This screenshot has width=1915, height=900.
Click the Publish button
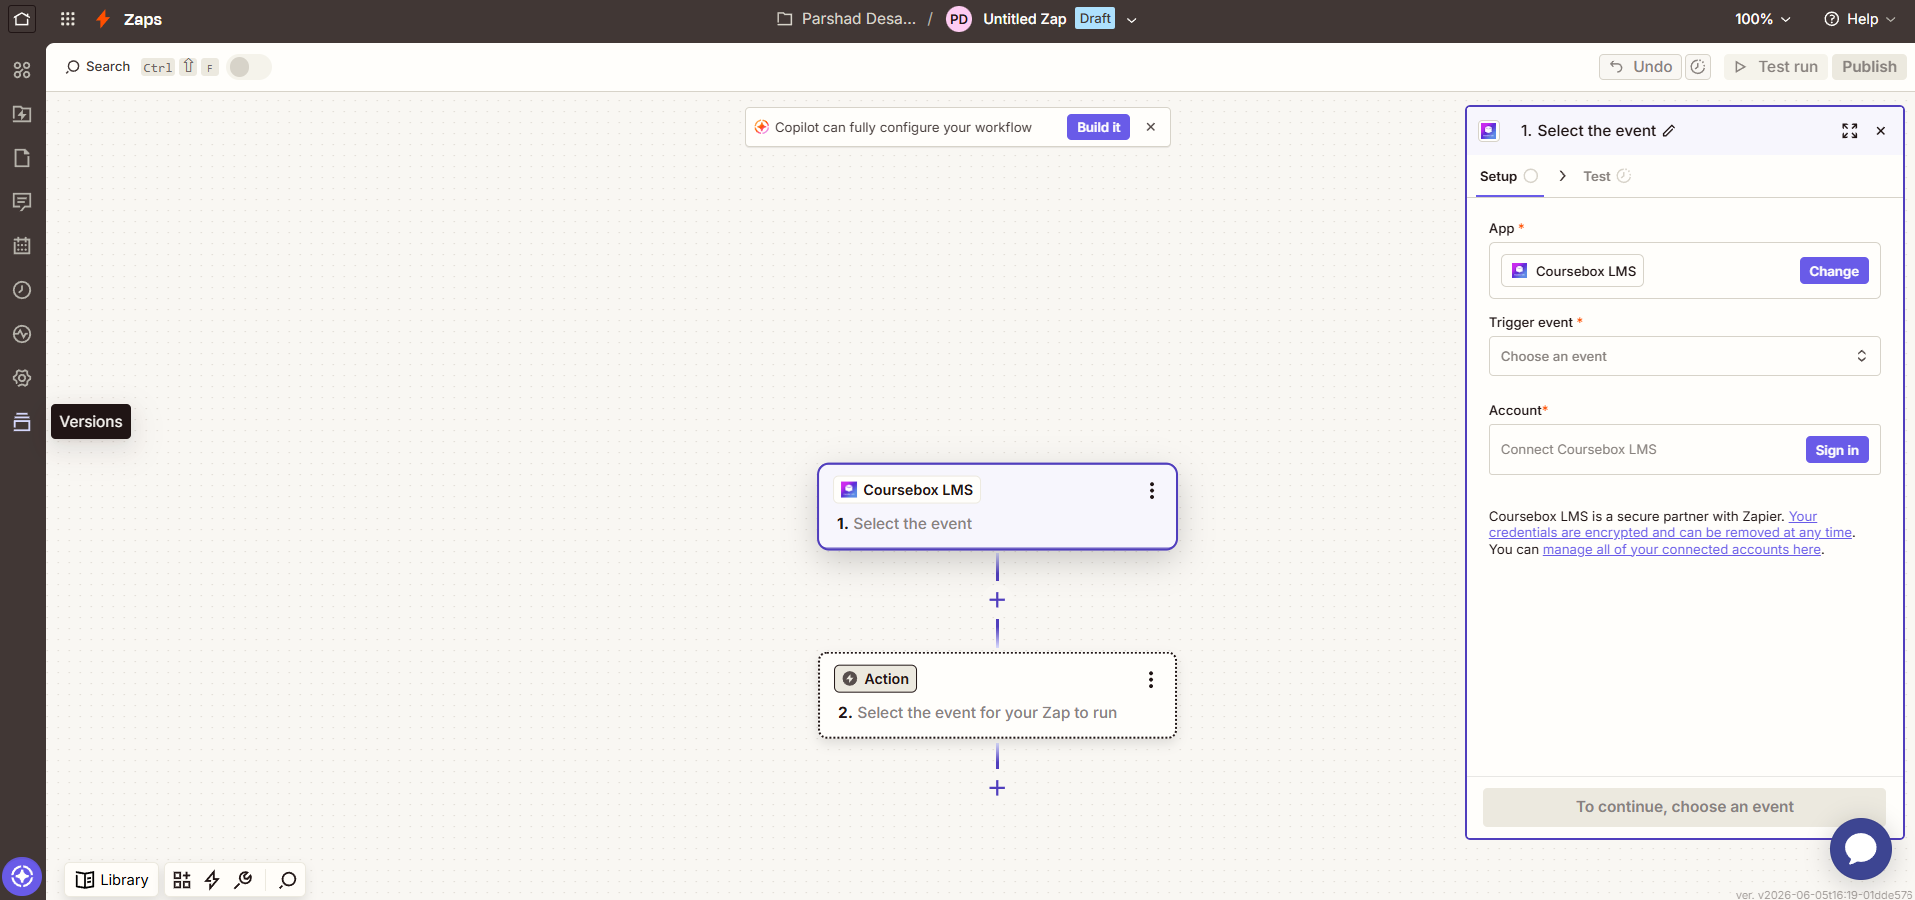coord(1869,67)
